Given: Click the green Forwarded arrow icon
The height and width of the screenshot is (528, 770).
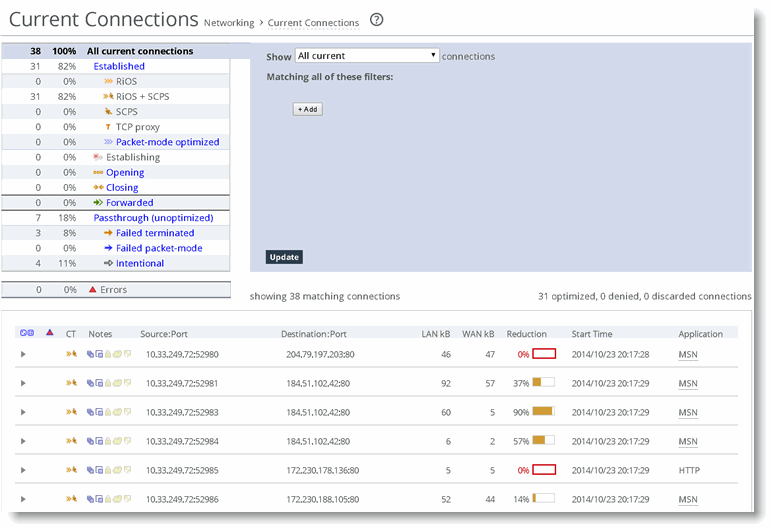Looking at the screenshot, I should pos(98,203).
